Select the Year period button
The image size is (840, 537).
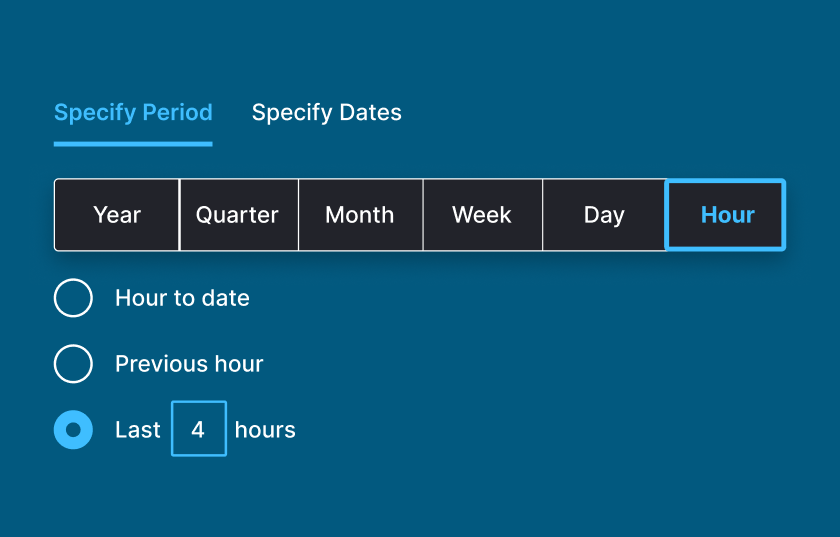[117, 215]
